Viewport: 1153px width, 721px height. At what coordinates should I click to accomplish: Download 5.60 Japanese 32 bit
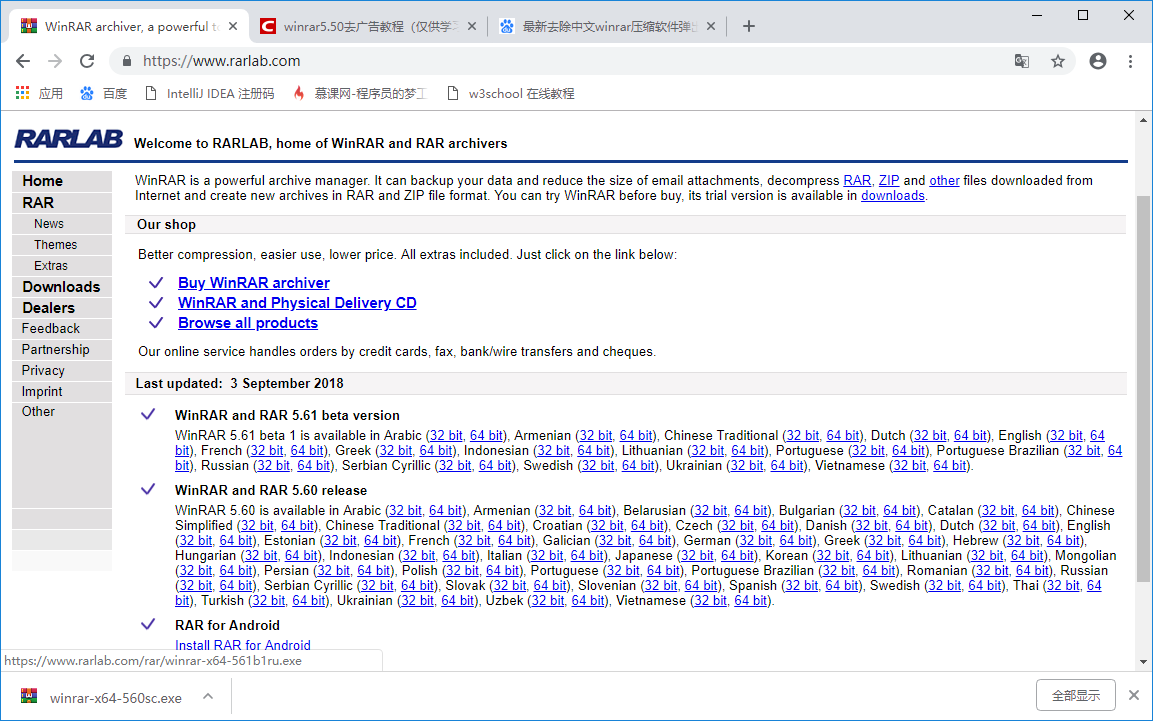697,556
